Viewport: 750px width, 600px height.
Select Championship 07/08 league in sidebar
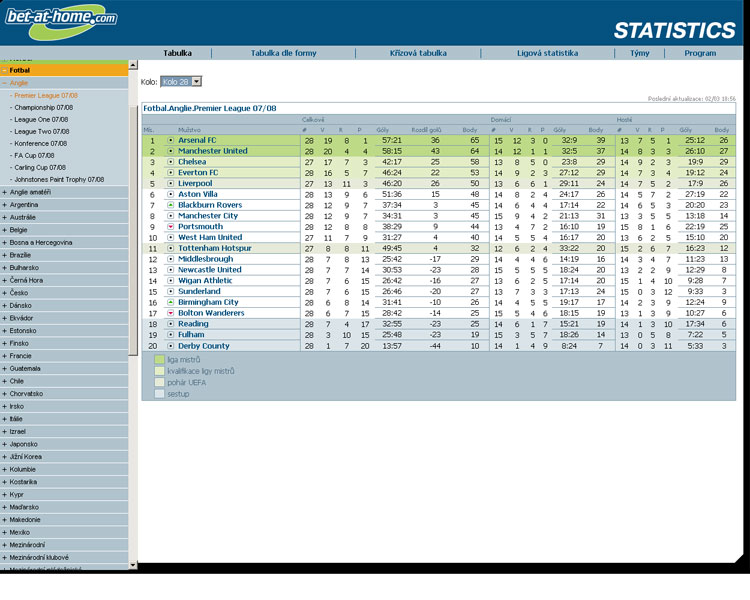[x=44, y=107]
